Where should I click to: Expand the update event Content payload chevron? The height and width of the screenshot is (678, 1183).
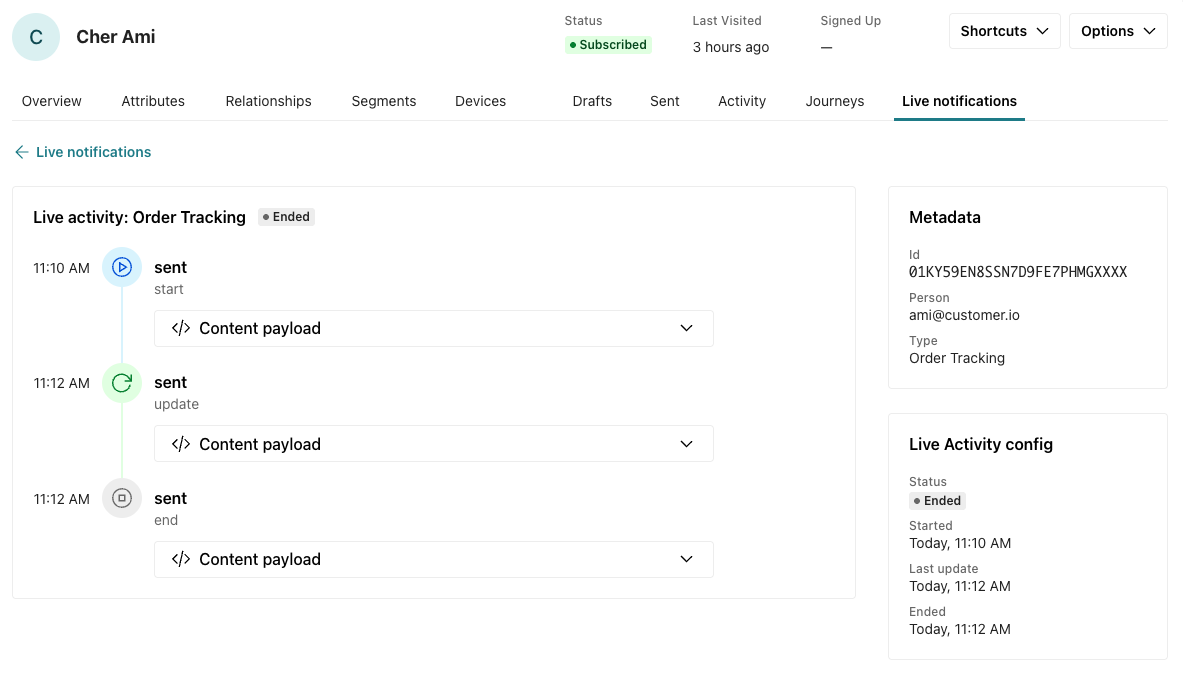click(686, 444)
